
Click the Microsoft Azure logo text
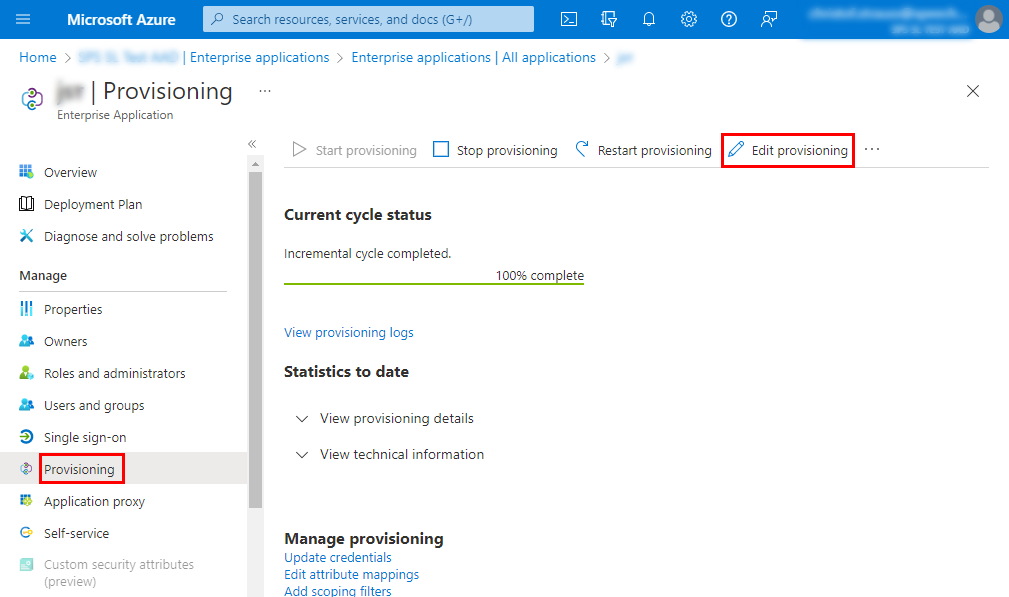(122, 19)
